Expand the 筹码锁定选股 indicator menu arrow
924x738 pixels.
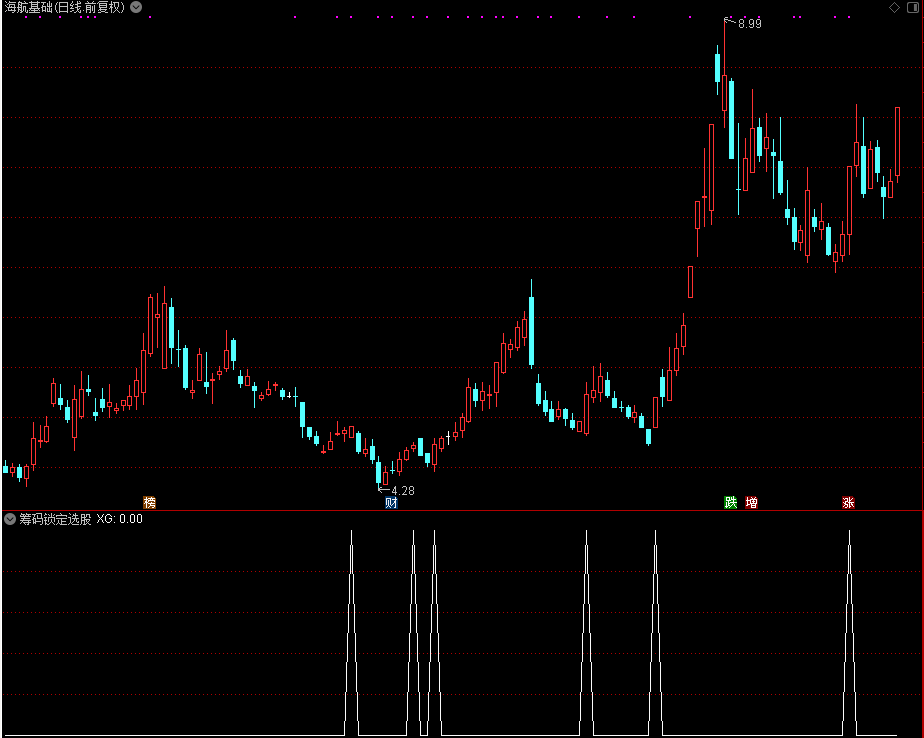pyautogui.click(x=10, y=519)
